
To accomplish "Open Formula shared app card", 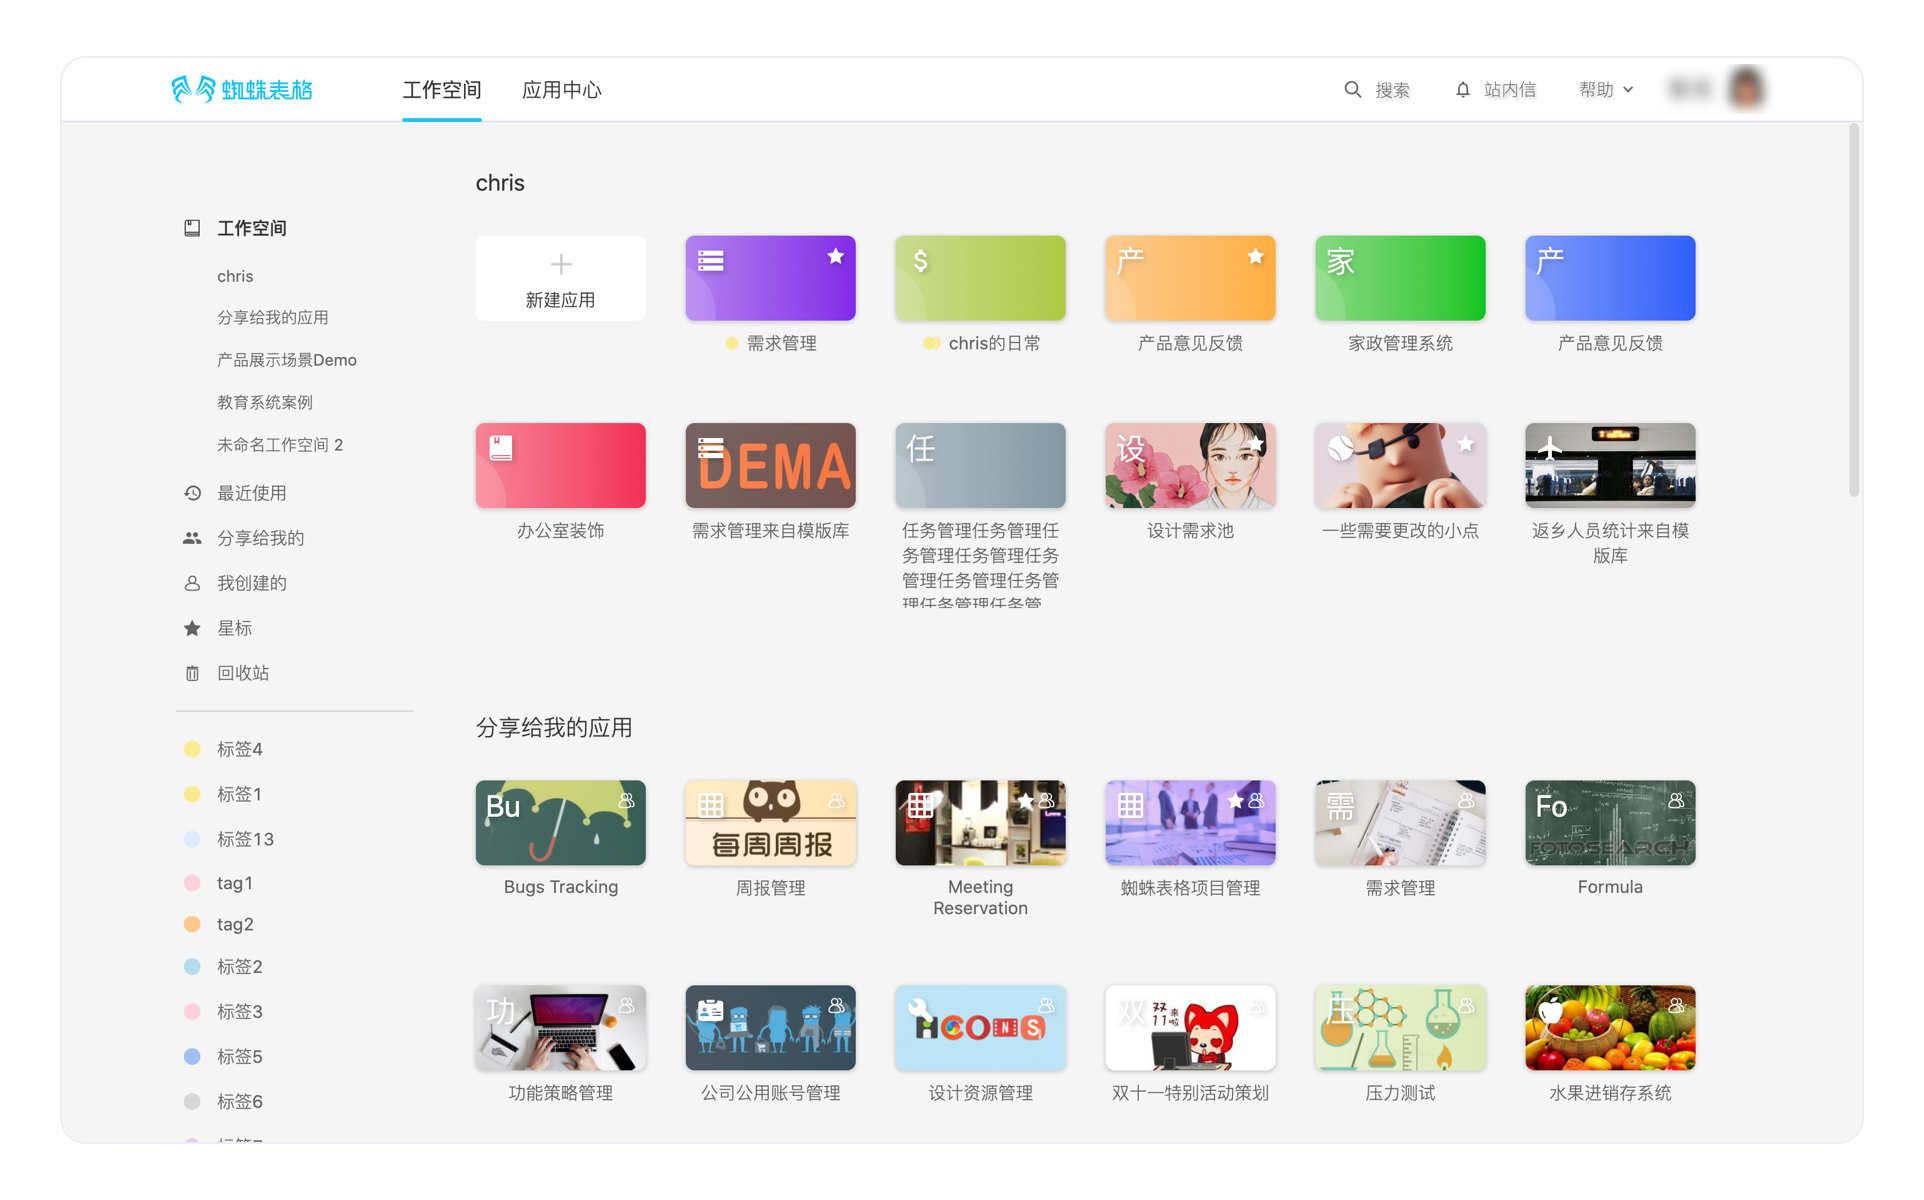I will click(x=1610, y=823).
